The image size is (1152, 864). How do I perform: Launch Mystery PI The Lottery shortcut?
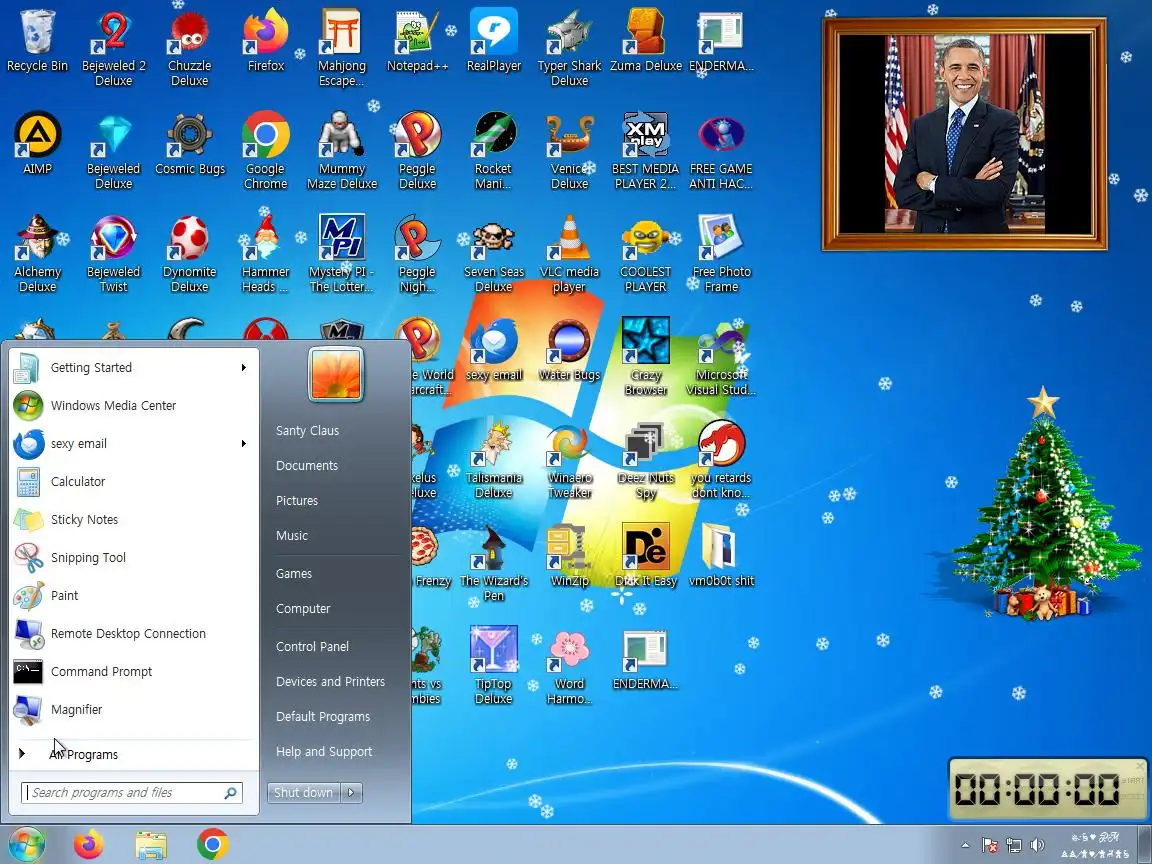[342, 253]
